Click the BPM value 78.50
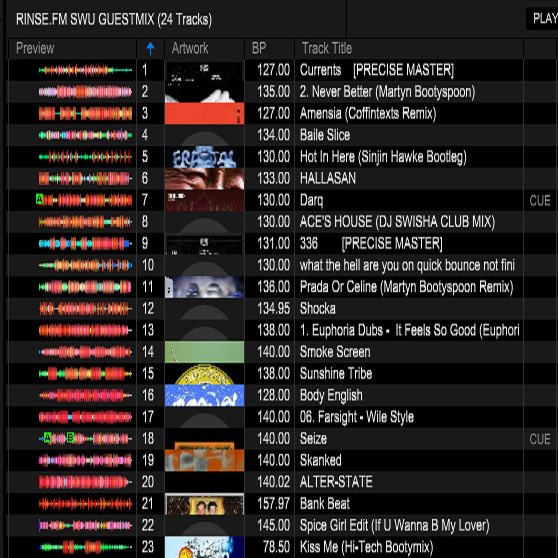Screen dimensions: 558x558 point(276,547)
